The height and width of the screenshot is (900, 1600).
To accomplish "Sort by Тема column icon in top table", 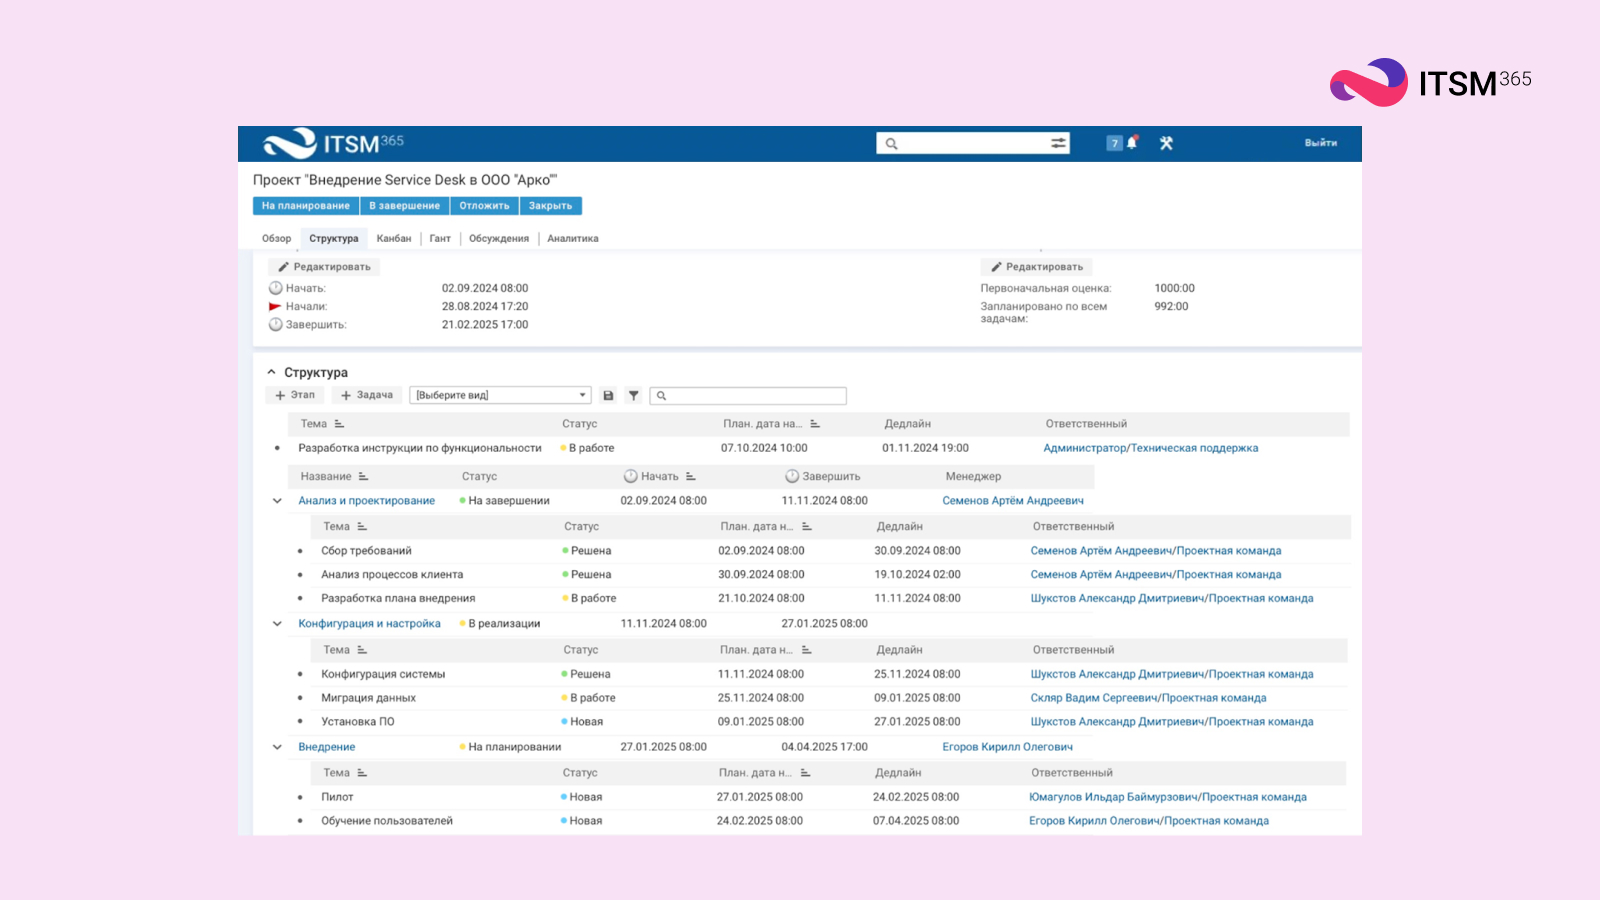I will tap(339, 424).
